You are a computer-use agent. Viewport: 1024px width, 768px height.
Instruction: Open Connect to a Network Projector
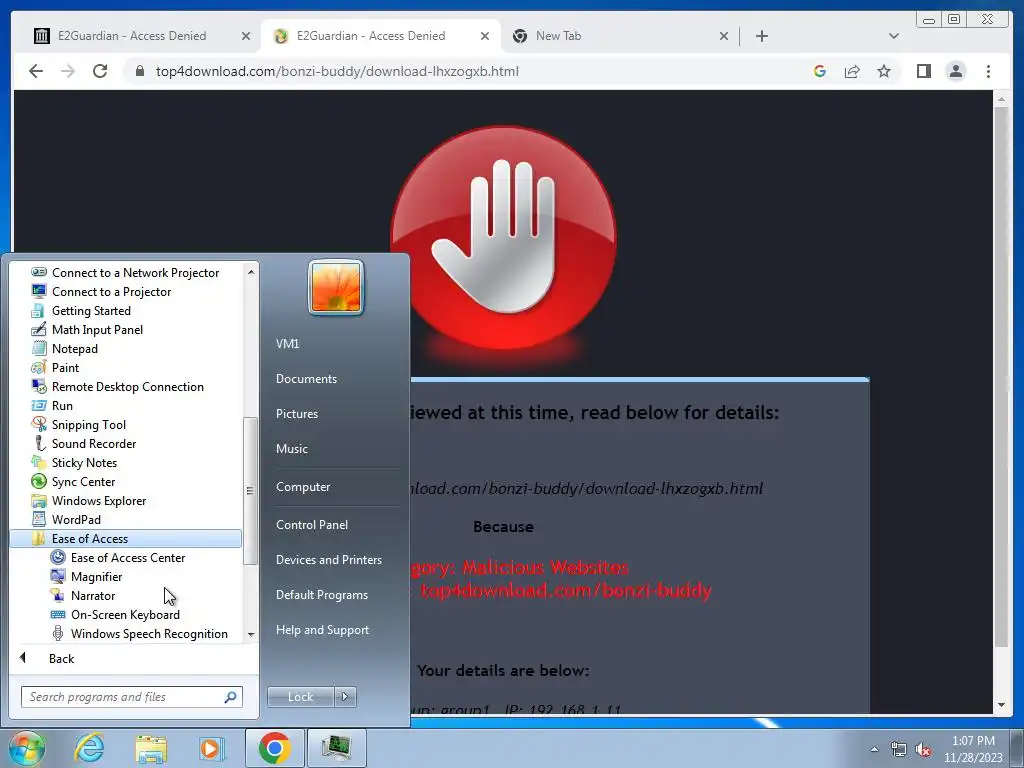tap(125, 272)
